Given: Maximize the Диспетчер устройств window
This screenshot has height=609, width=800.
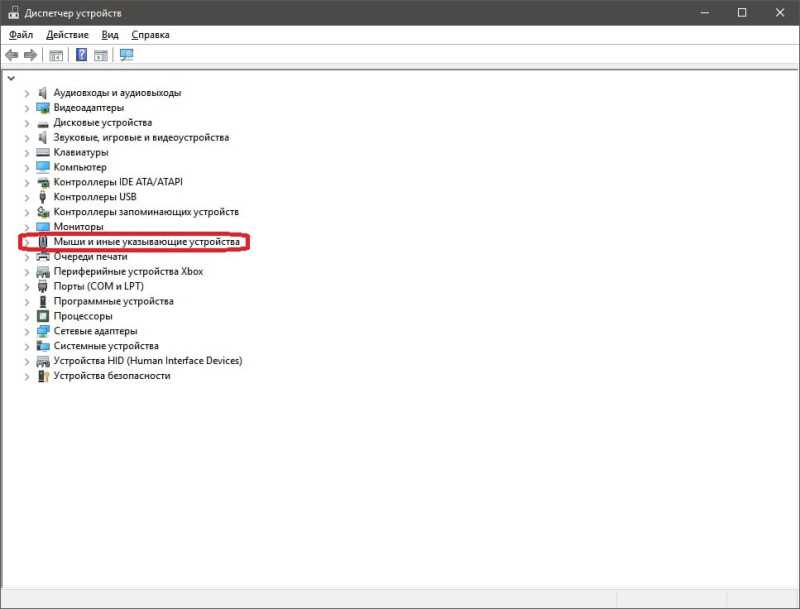Looking at the screenshot, I should pos(742,13).
